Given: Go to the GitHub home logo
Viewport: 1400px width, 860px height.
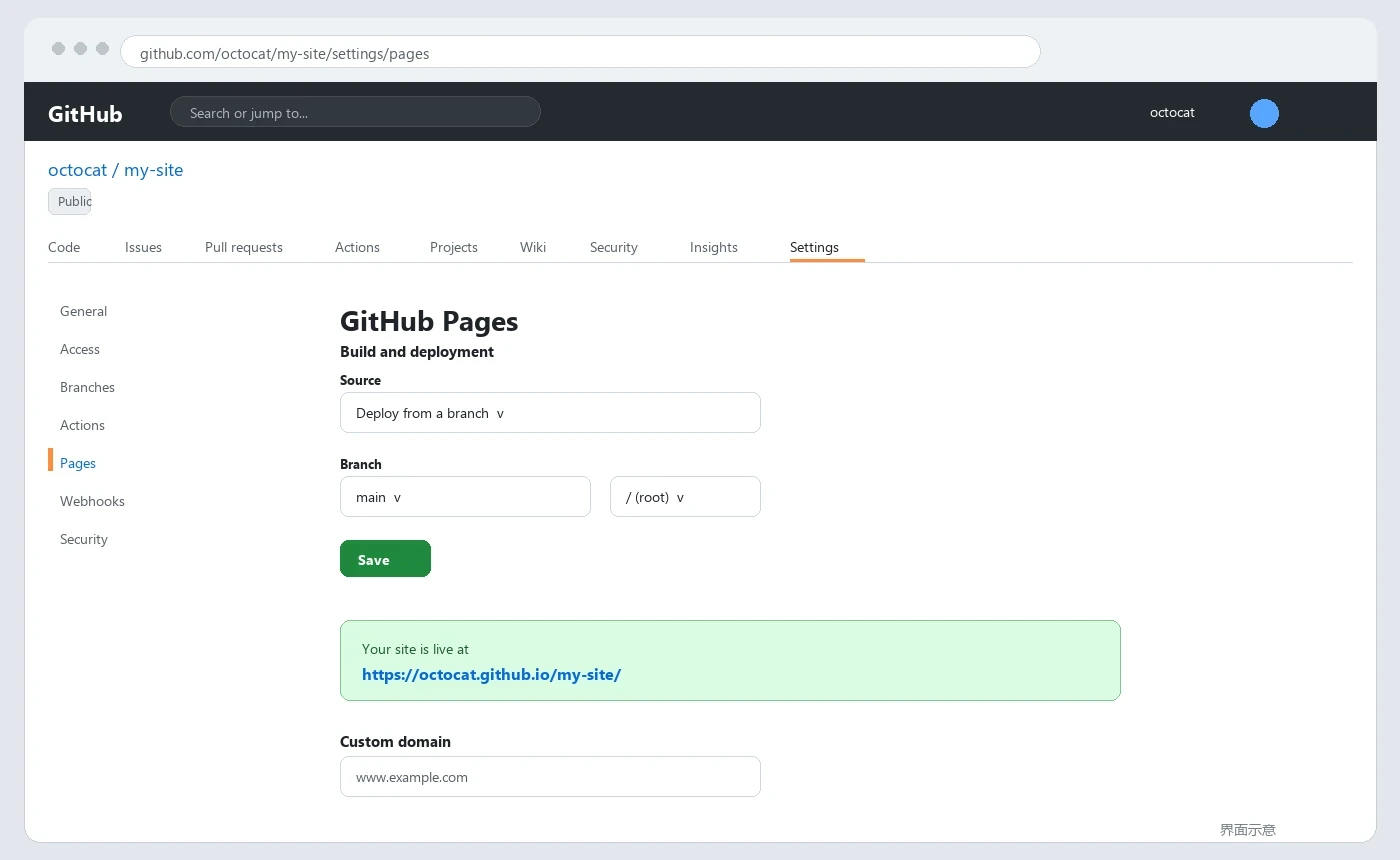Looking at the screenshot, I should point(85,113).
